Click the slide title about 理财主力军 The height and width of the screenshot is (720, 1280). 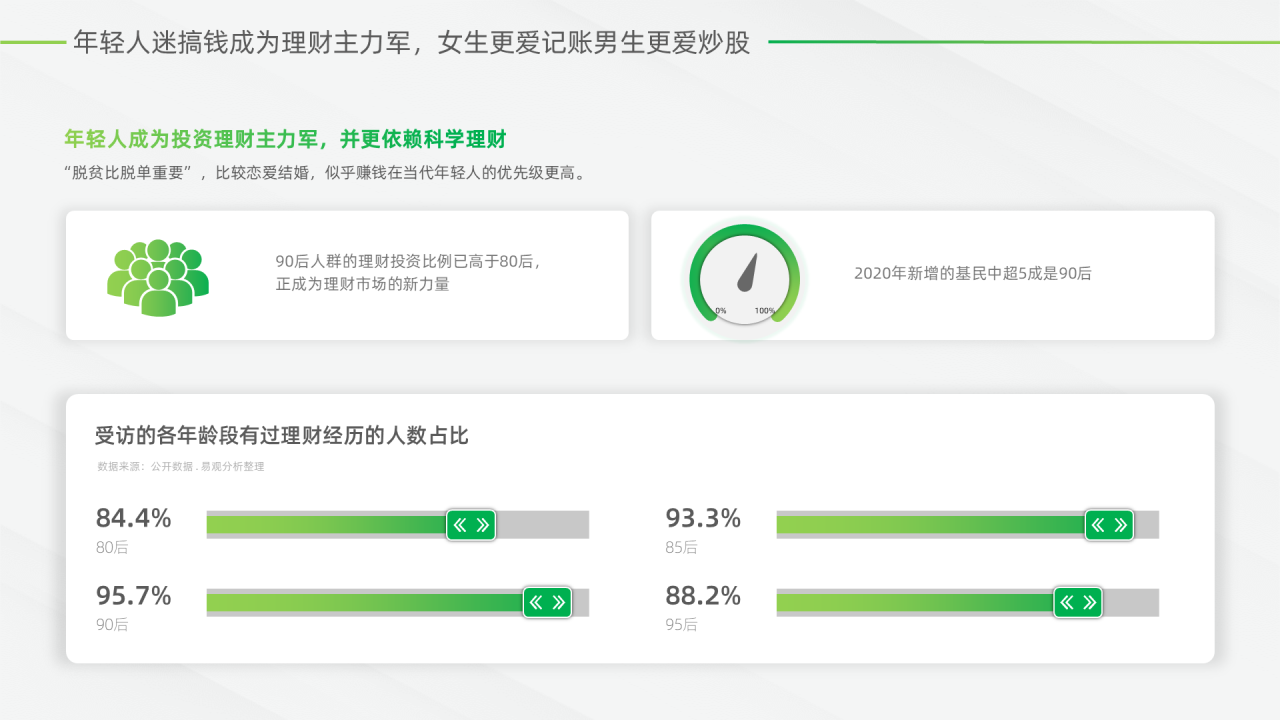pyautogui.click(x=412, y=42)
